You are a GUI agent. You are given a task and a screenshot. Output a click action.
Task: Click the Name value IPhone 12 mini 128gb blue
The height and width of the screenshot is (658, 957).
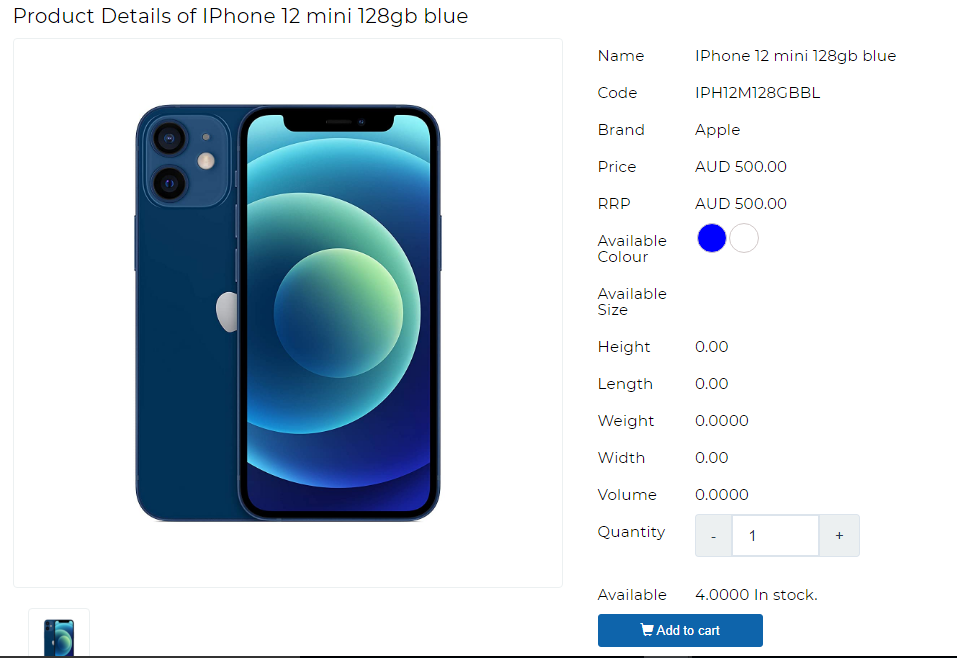pos(795,56)
